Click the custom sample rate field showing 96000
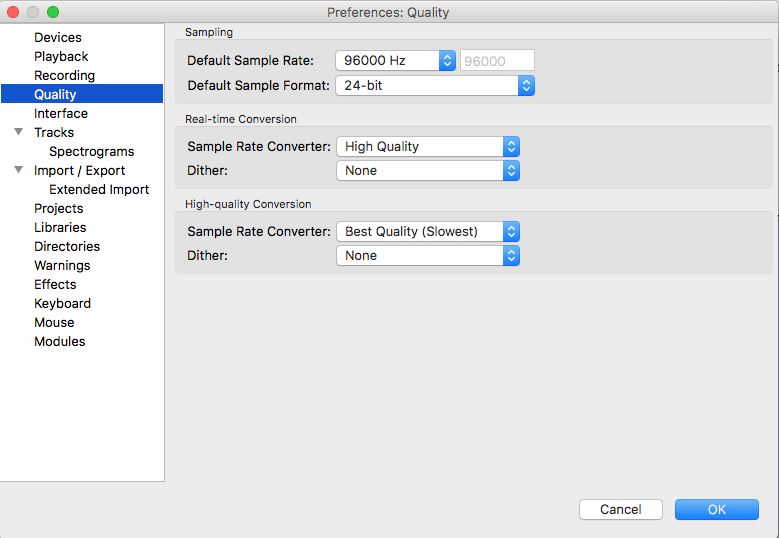779x538 pixels. (x=497, y=61)
